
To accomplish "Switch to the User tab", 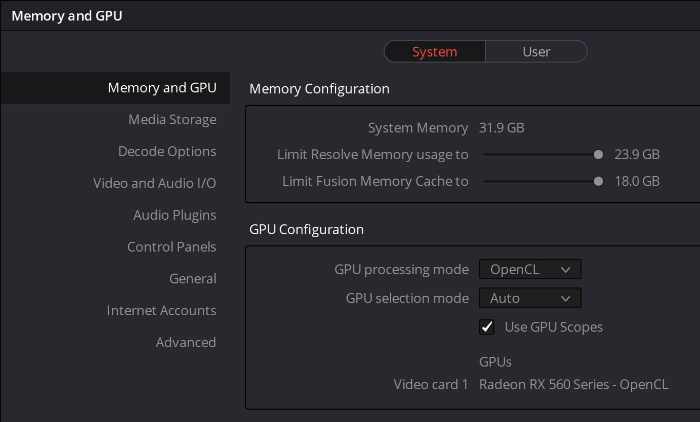I will pos(536,52).
